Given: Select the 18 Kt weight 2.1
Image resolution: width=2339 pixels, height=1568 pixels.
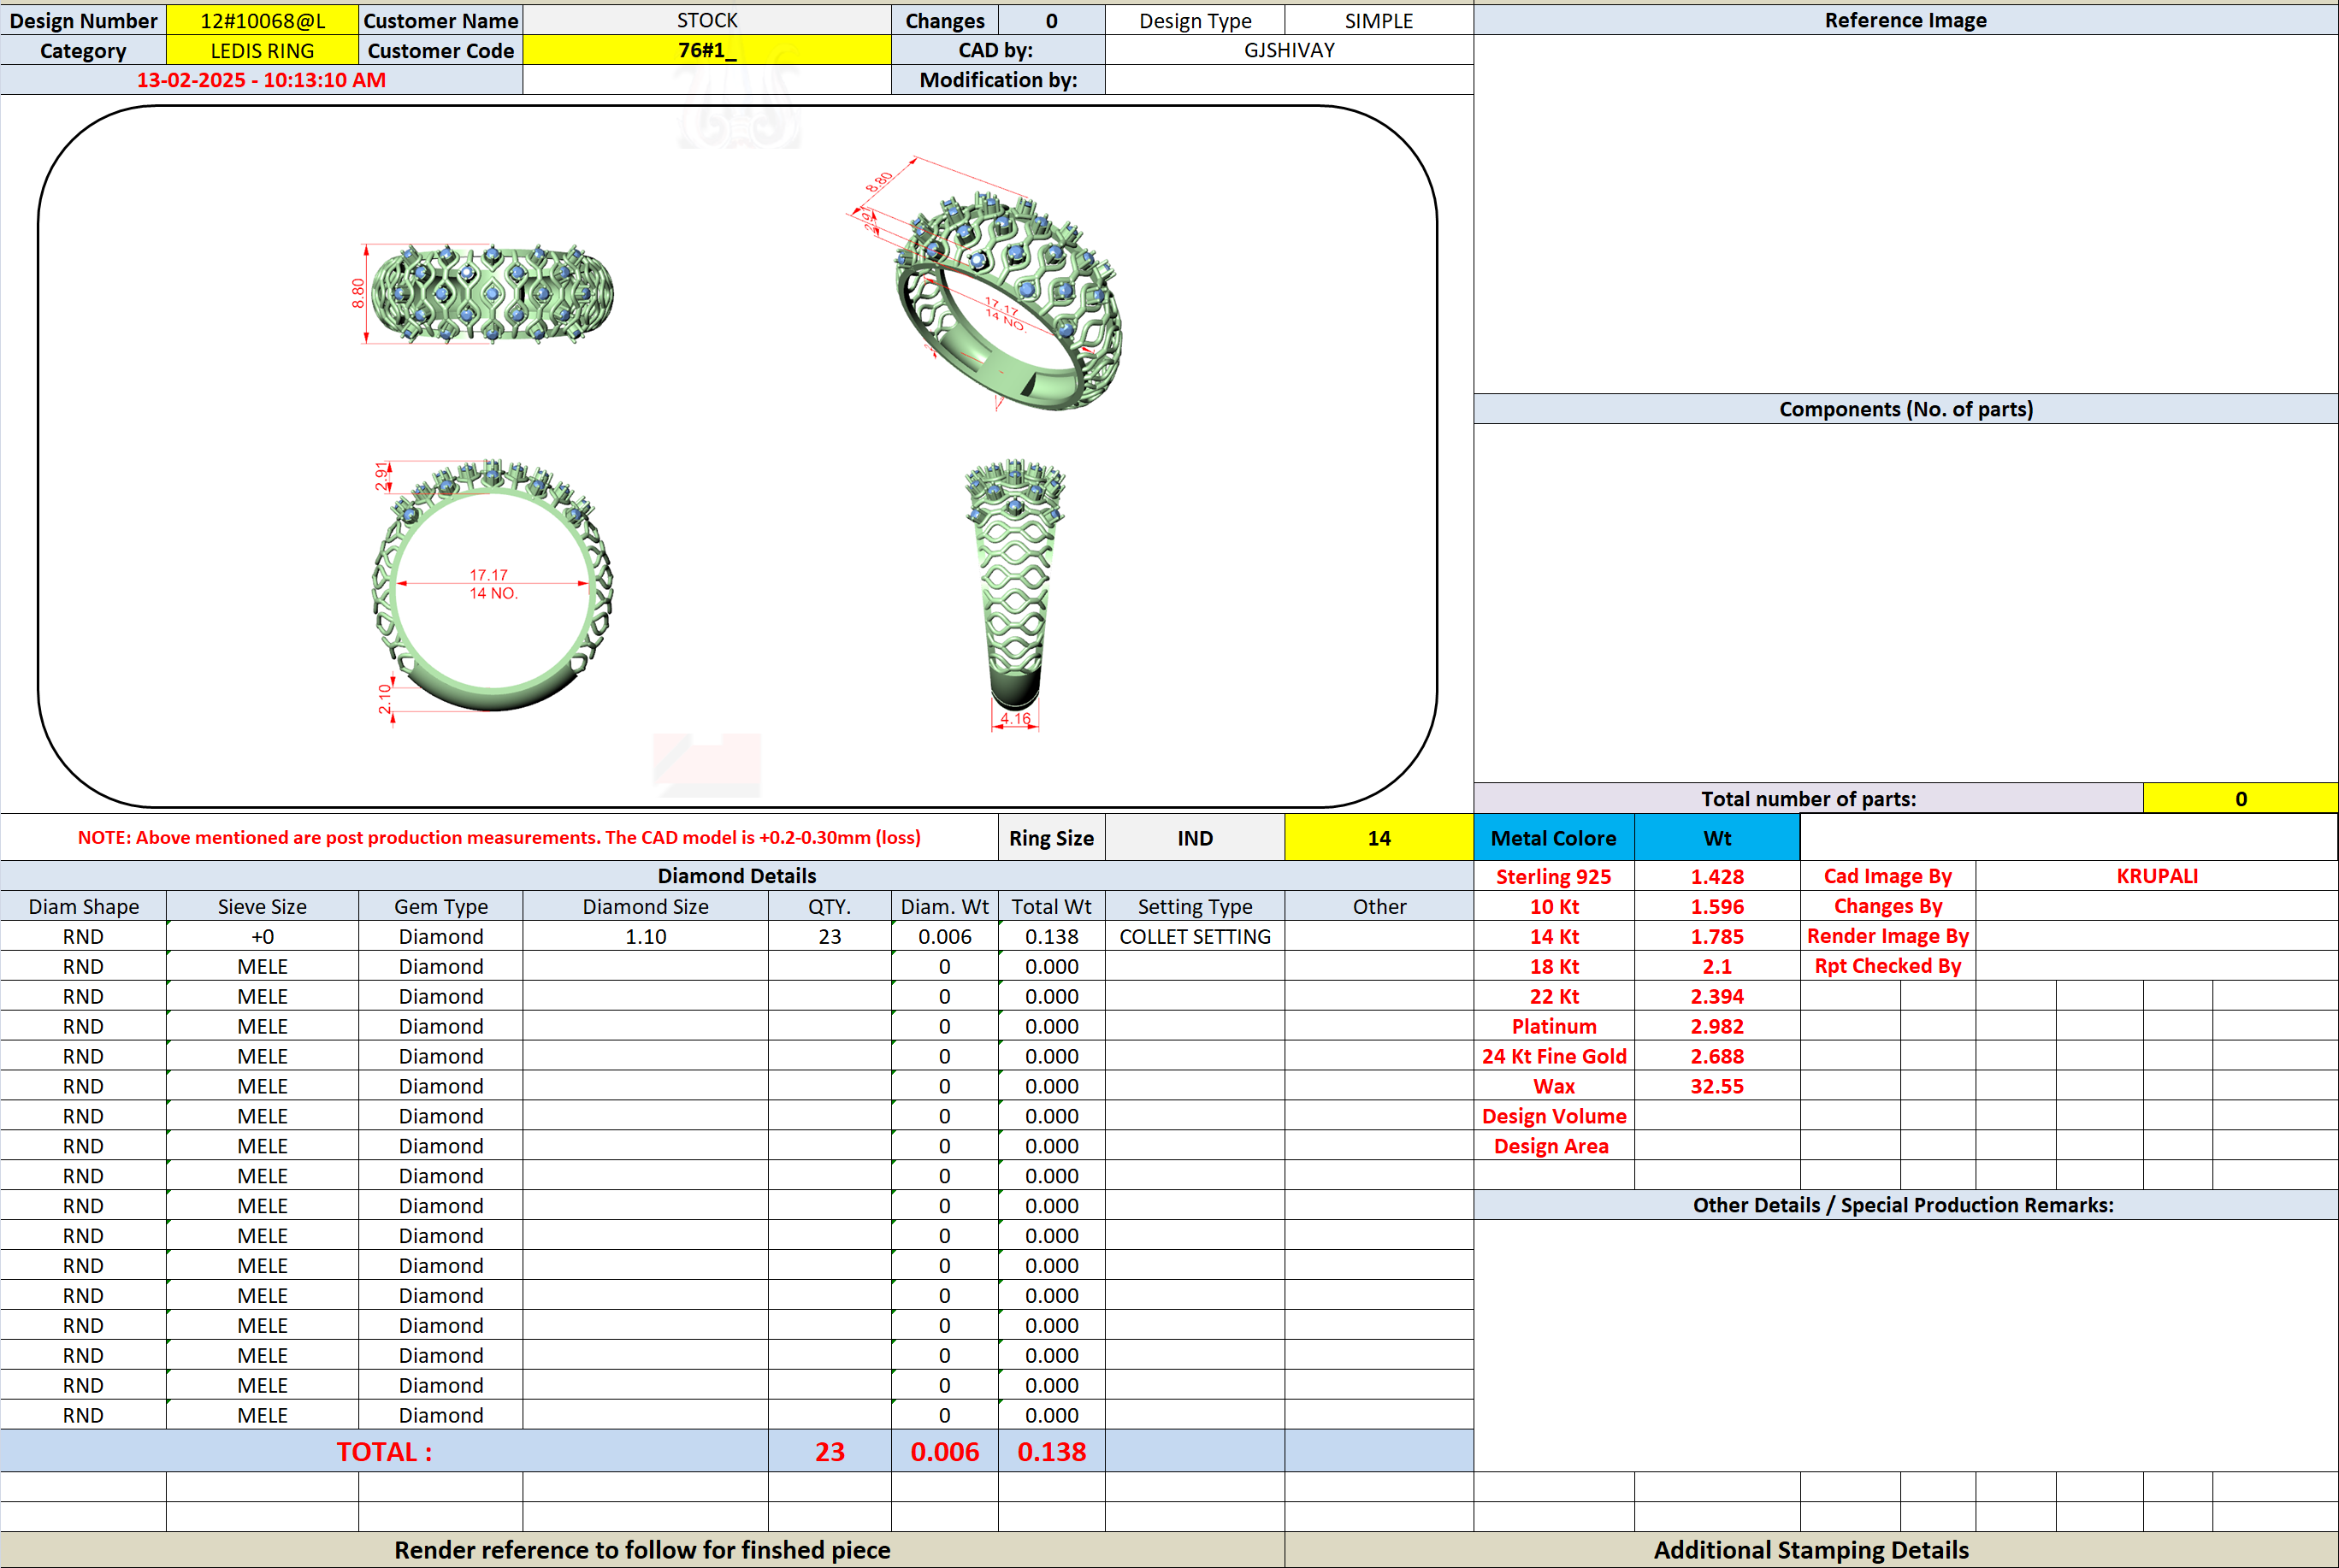Looking at the screenshot, I should [1717, 966].
